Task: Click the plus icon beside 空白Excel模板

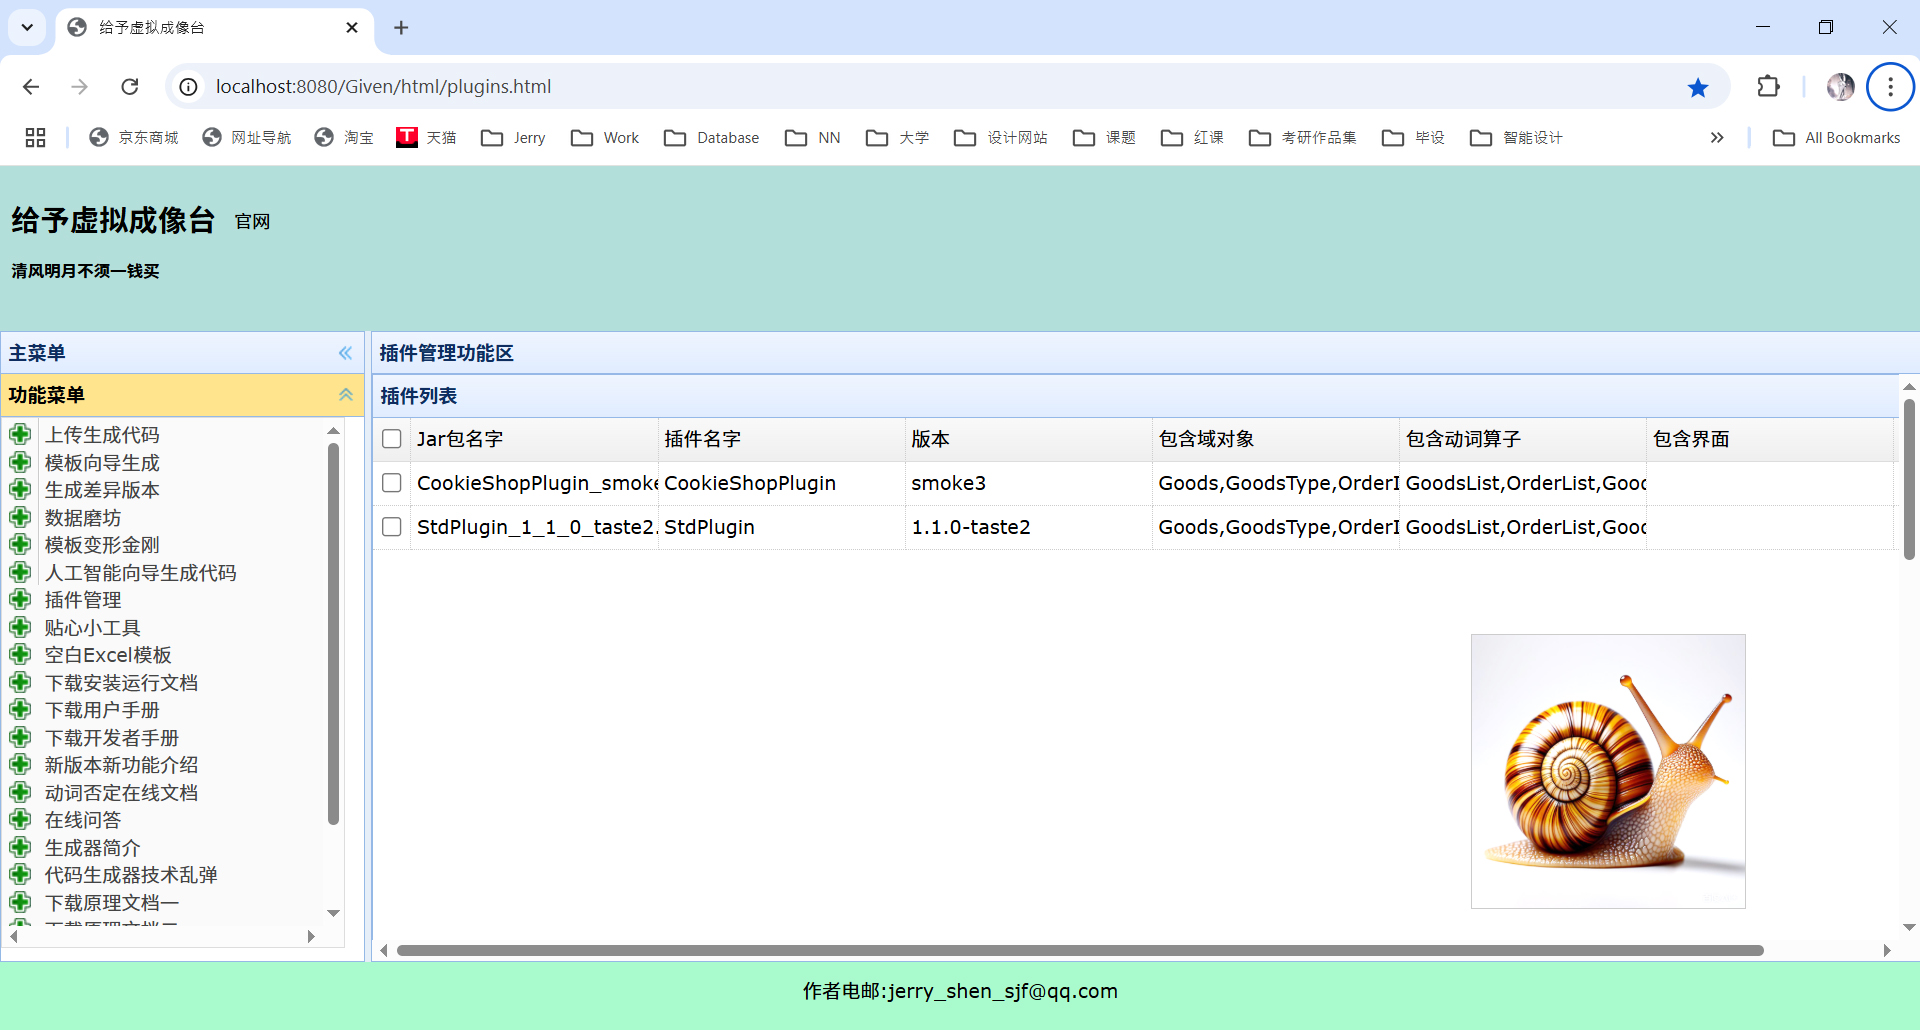Action: coord(21,655)
